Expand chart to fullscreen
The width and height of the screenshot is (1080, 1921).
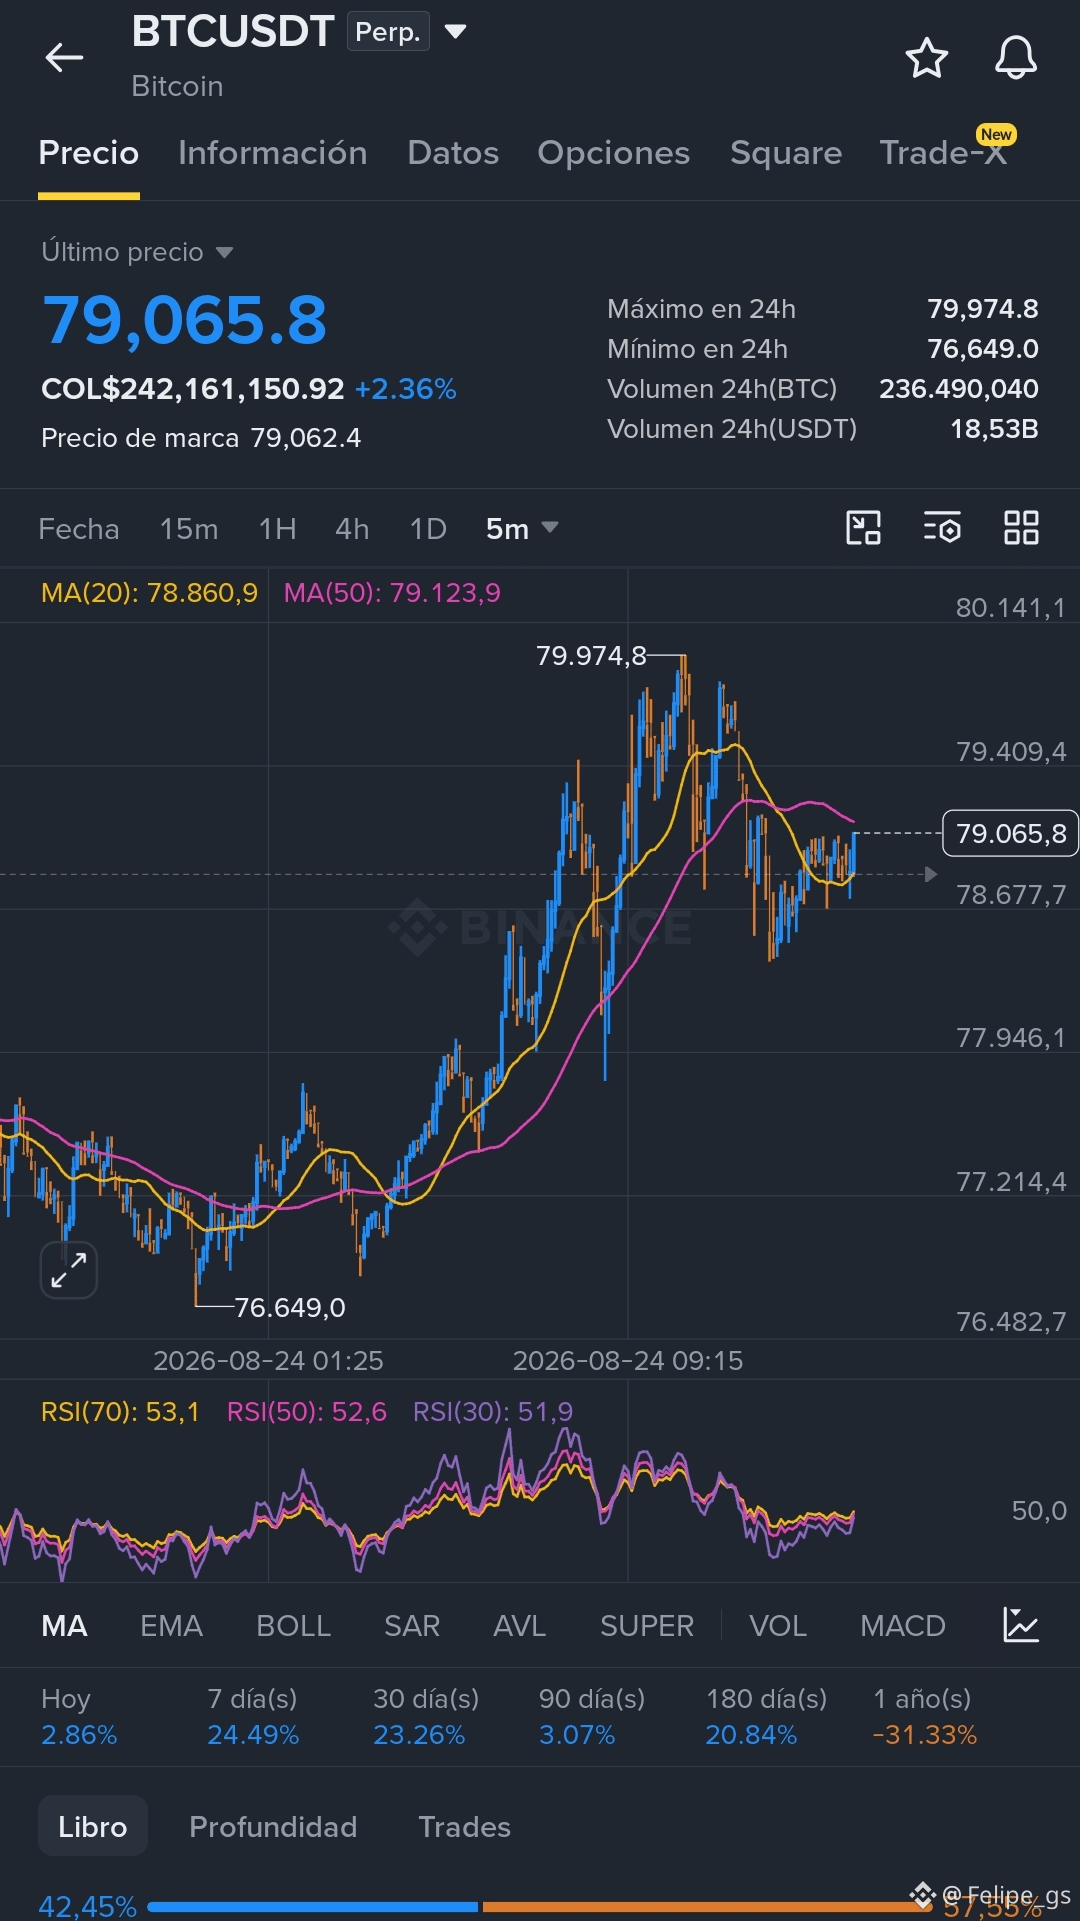point(69,1270)
